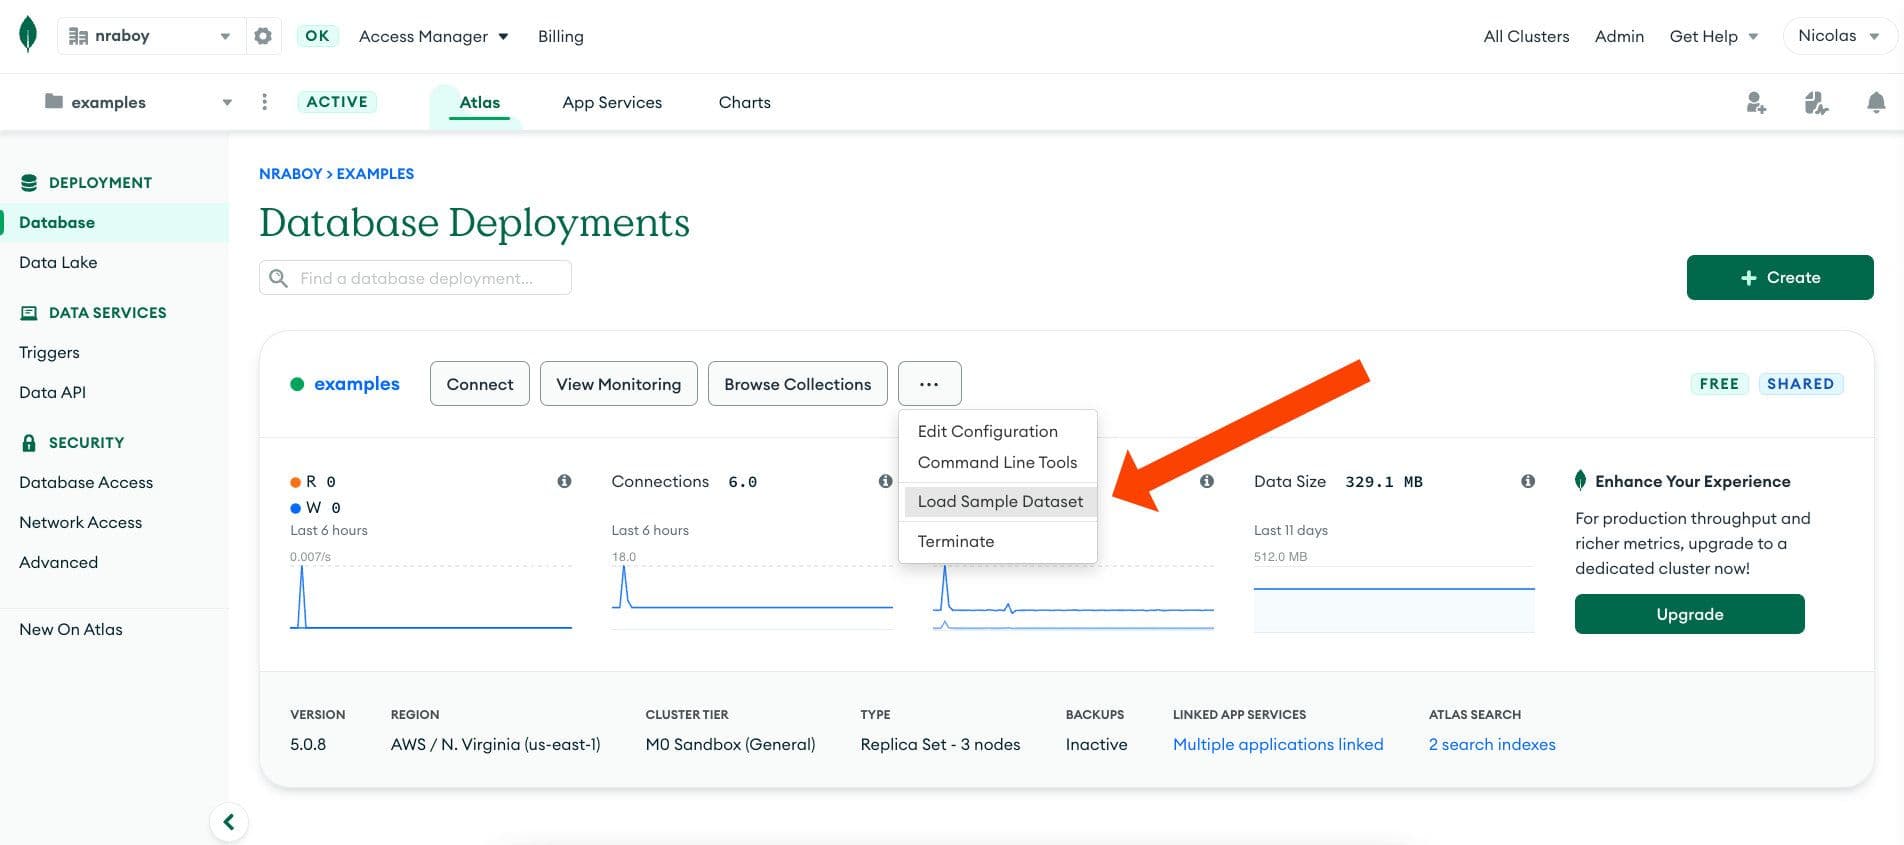Open the Nicolas user menu

click(x=1838, y=36)
